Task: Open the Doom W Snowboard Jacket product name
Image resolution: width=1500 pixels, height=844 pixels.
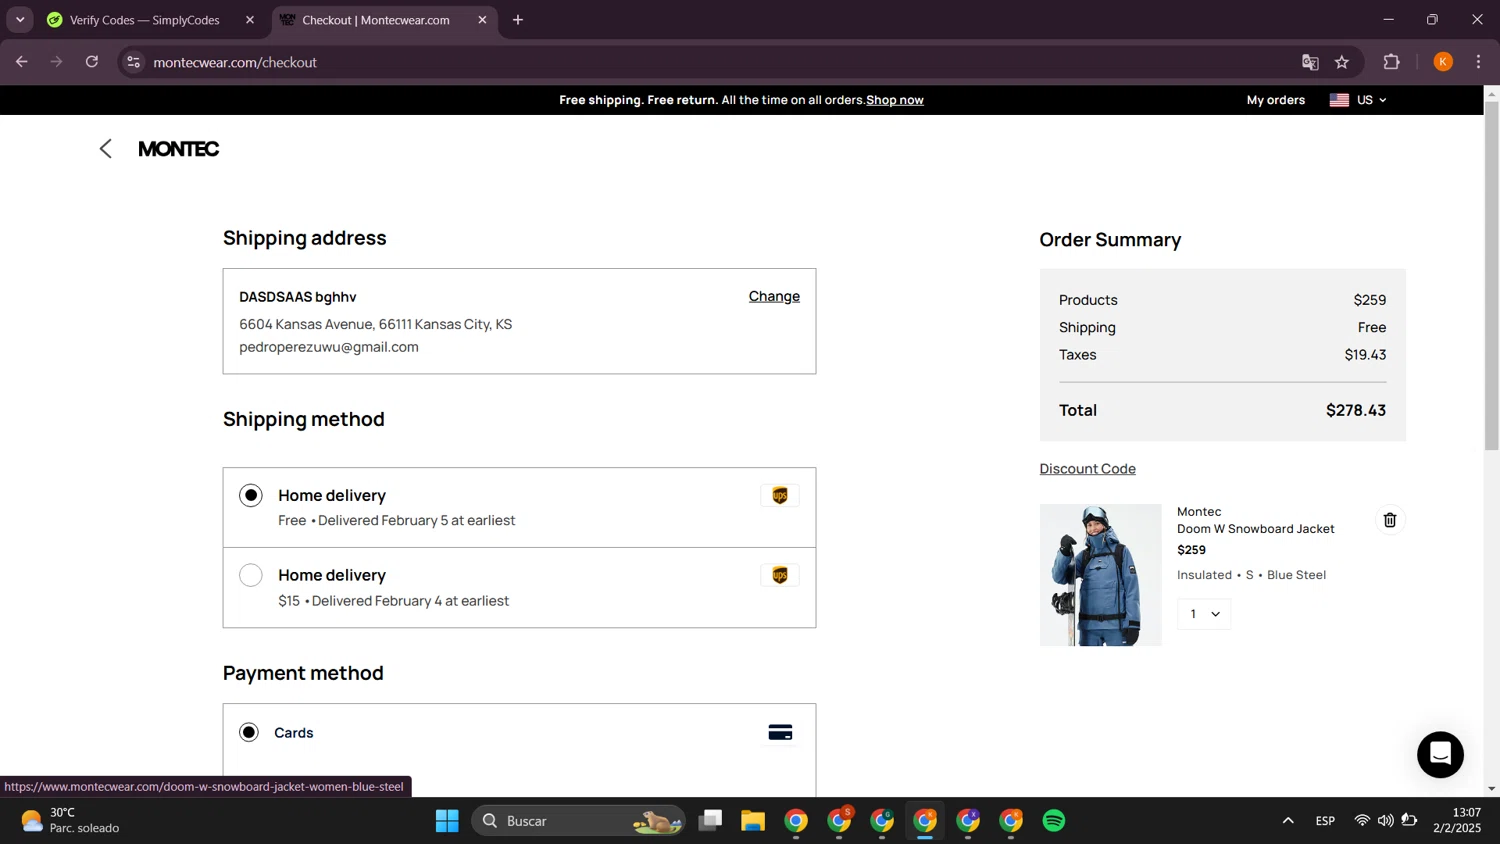Action: tap(1255, 529)
